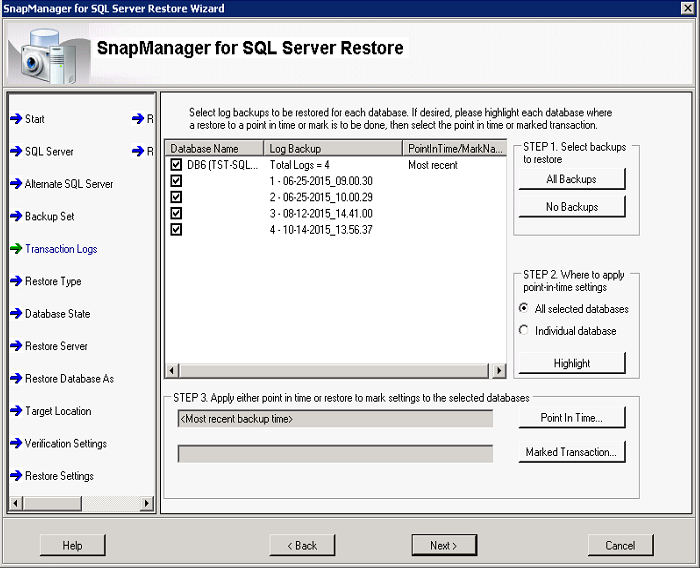
Task: Click the arrow icon beside Verification Settings
Action: pyautogui.click(x=16, y=444)
